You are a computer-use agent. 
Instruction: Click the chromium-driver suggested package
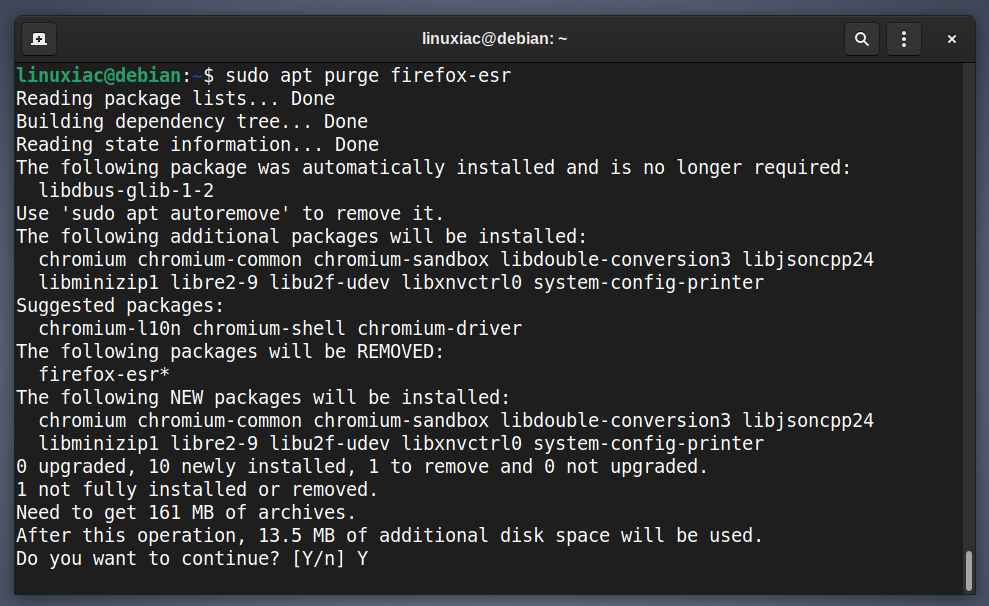pyautogui.click(x=440, y=329)
